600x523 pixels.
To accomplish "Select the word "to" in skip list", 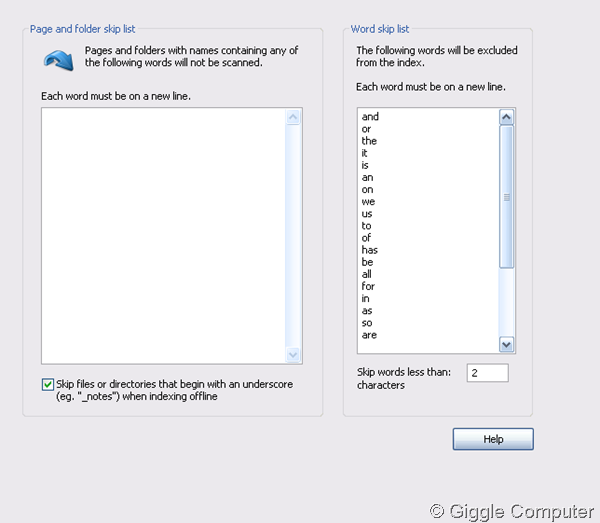I will click(x=366, y=226).
